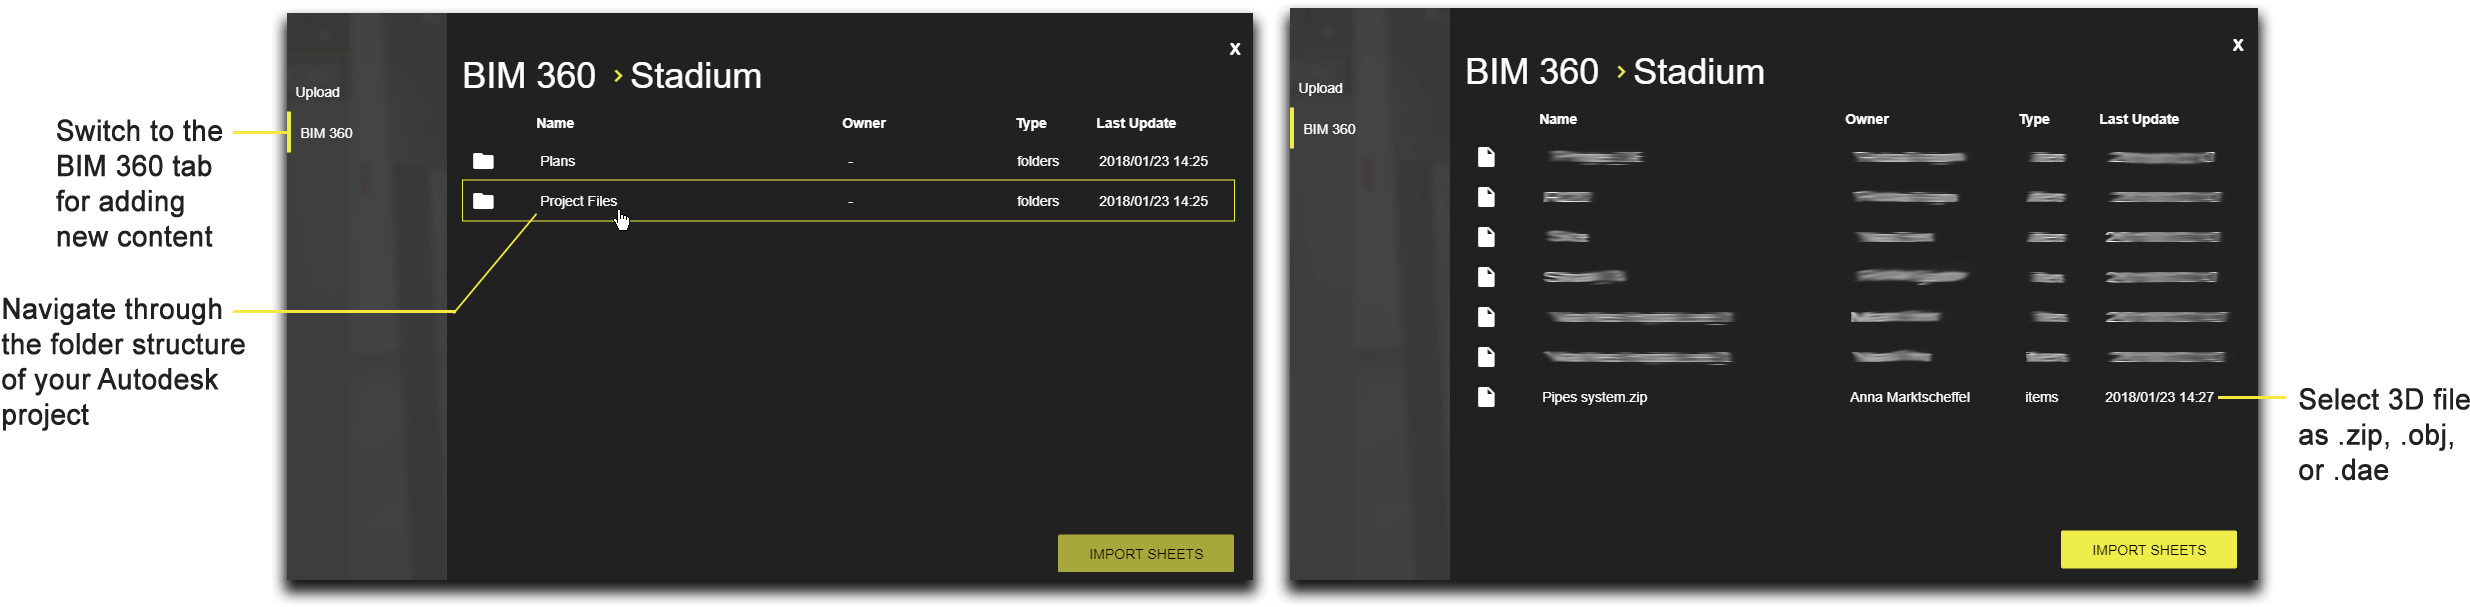
Task: Click Stadium breadcrumb in right dialog
Action: (1699, 72)
